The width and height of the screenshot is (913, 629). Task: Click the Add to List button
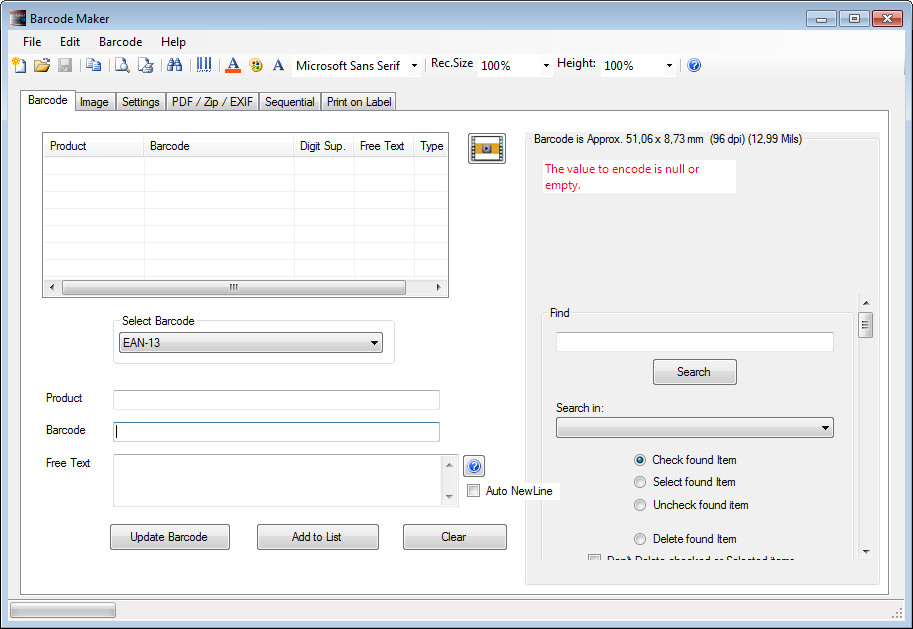click(317, 537)
